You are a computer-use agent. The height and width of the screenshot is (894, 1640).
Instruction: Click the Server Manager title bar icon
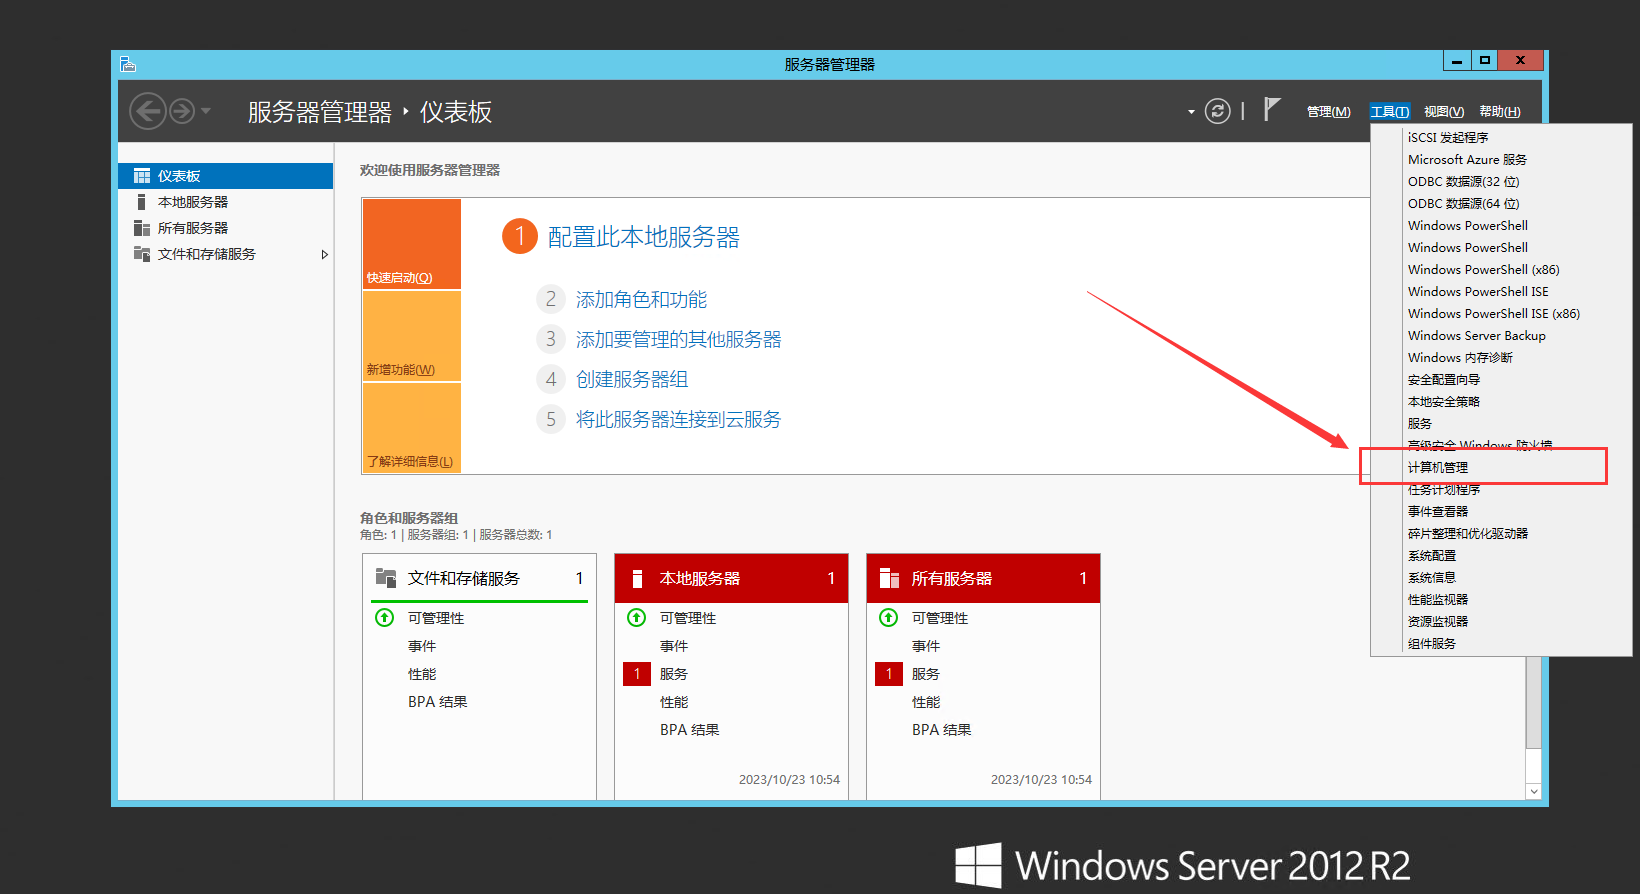(127, 64)
